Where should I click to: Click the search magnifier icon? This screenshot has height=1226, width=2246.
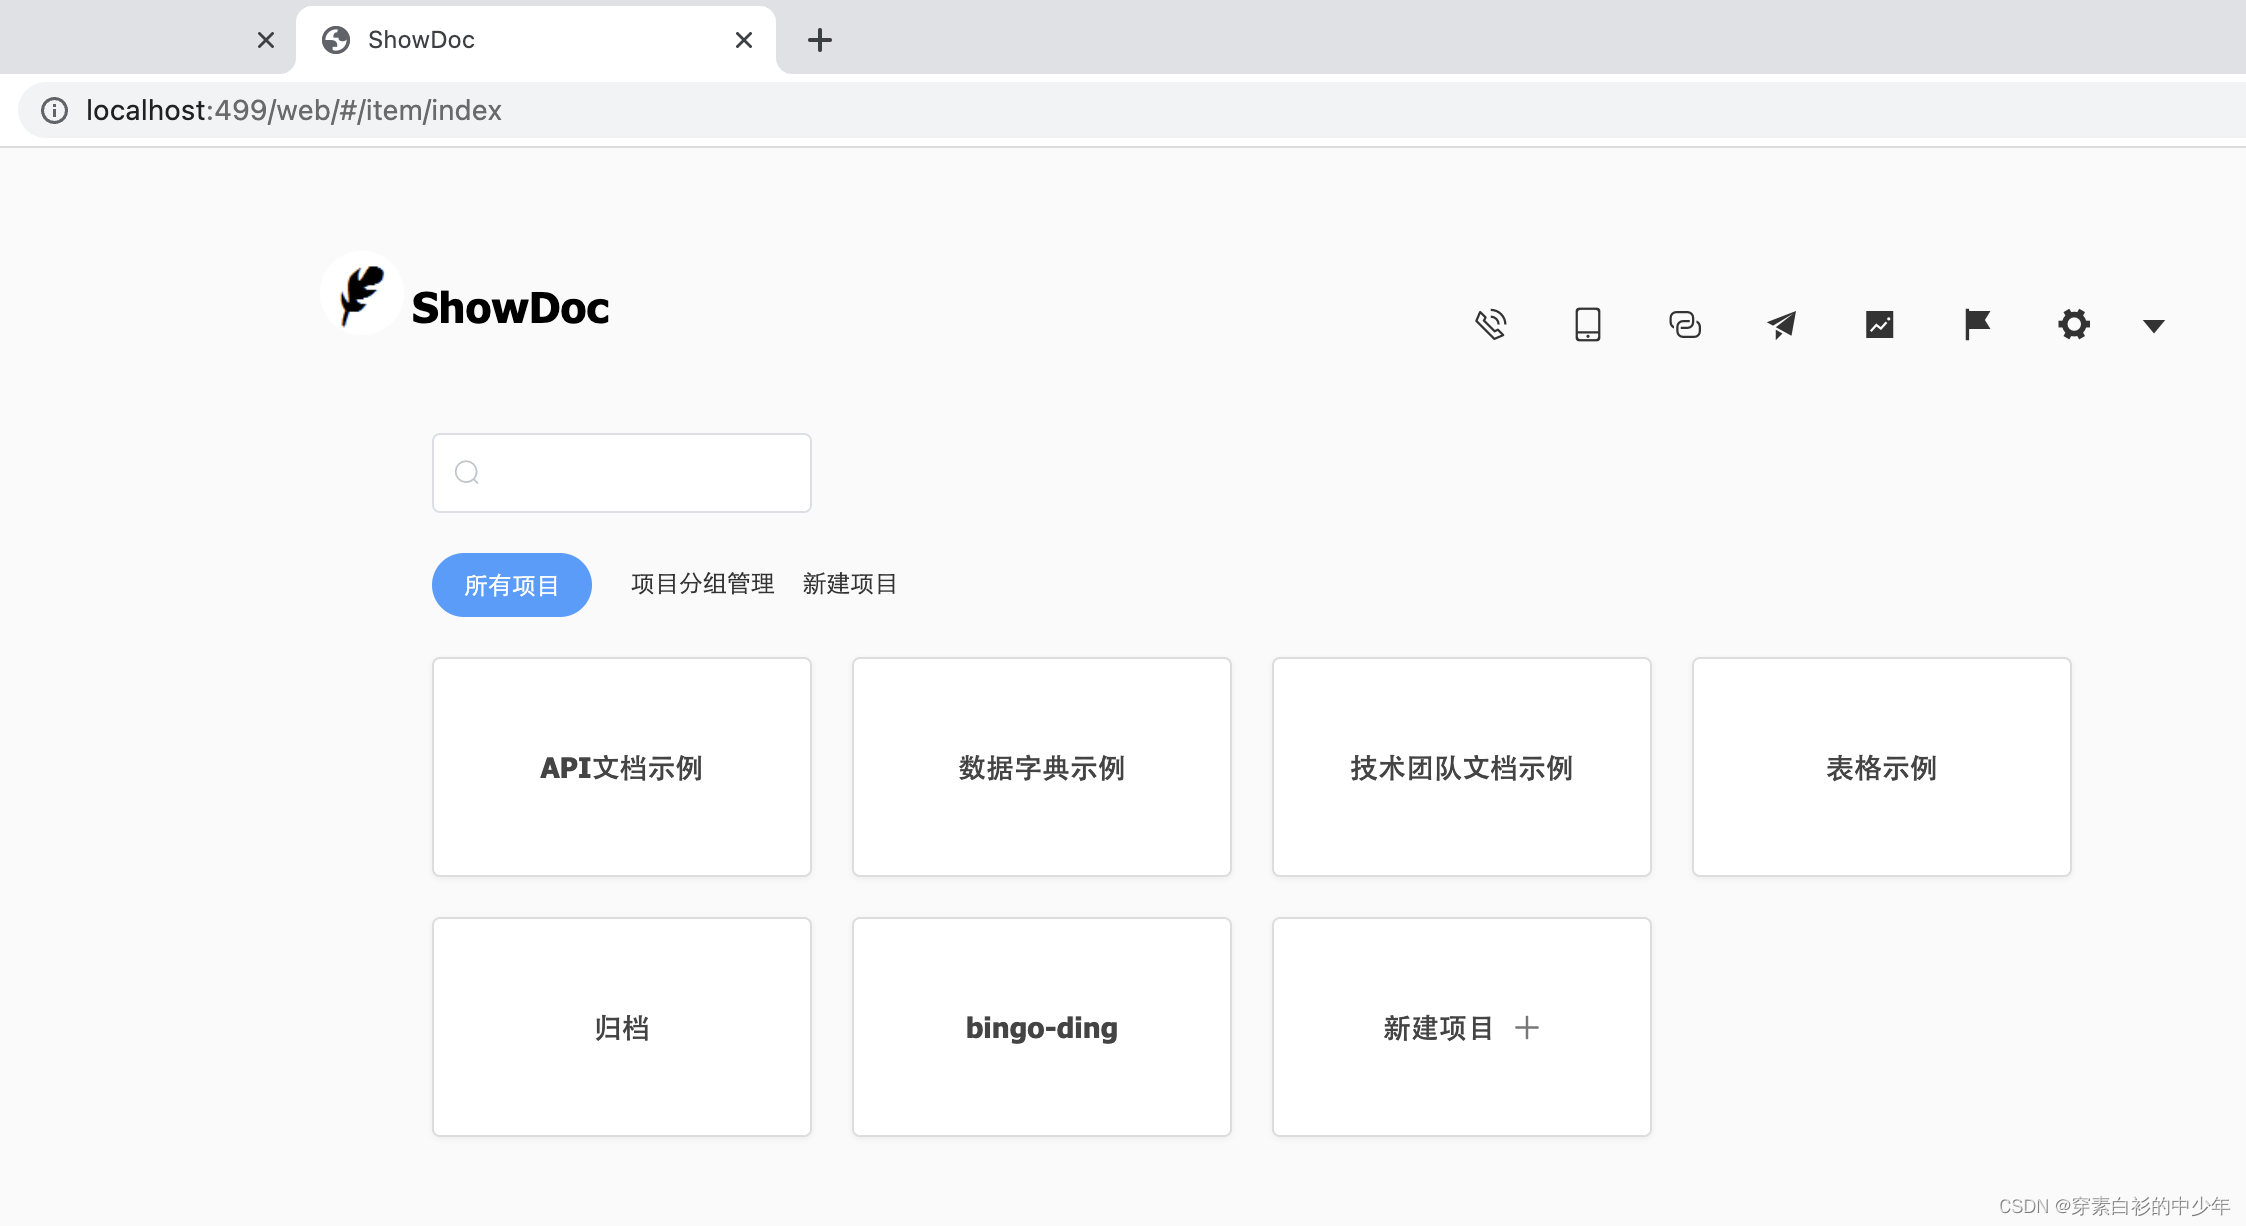(467, 472)
